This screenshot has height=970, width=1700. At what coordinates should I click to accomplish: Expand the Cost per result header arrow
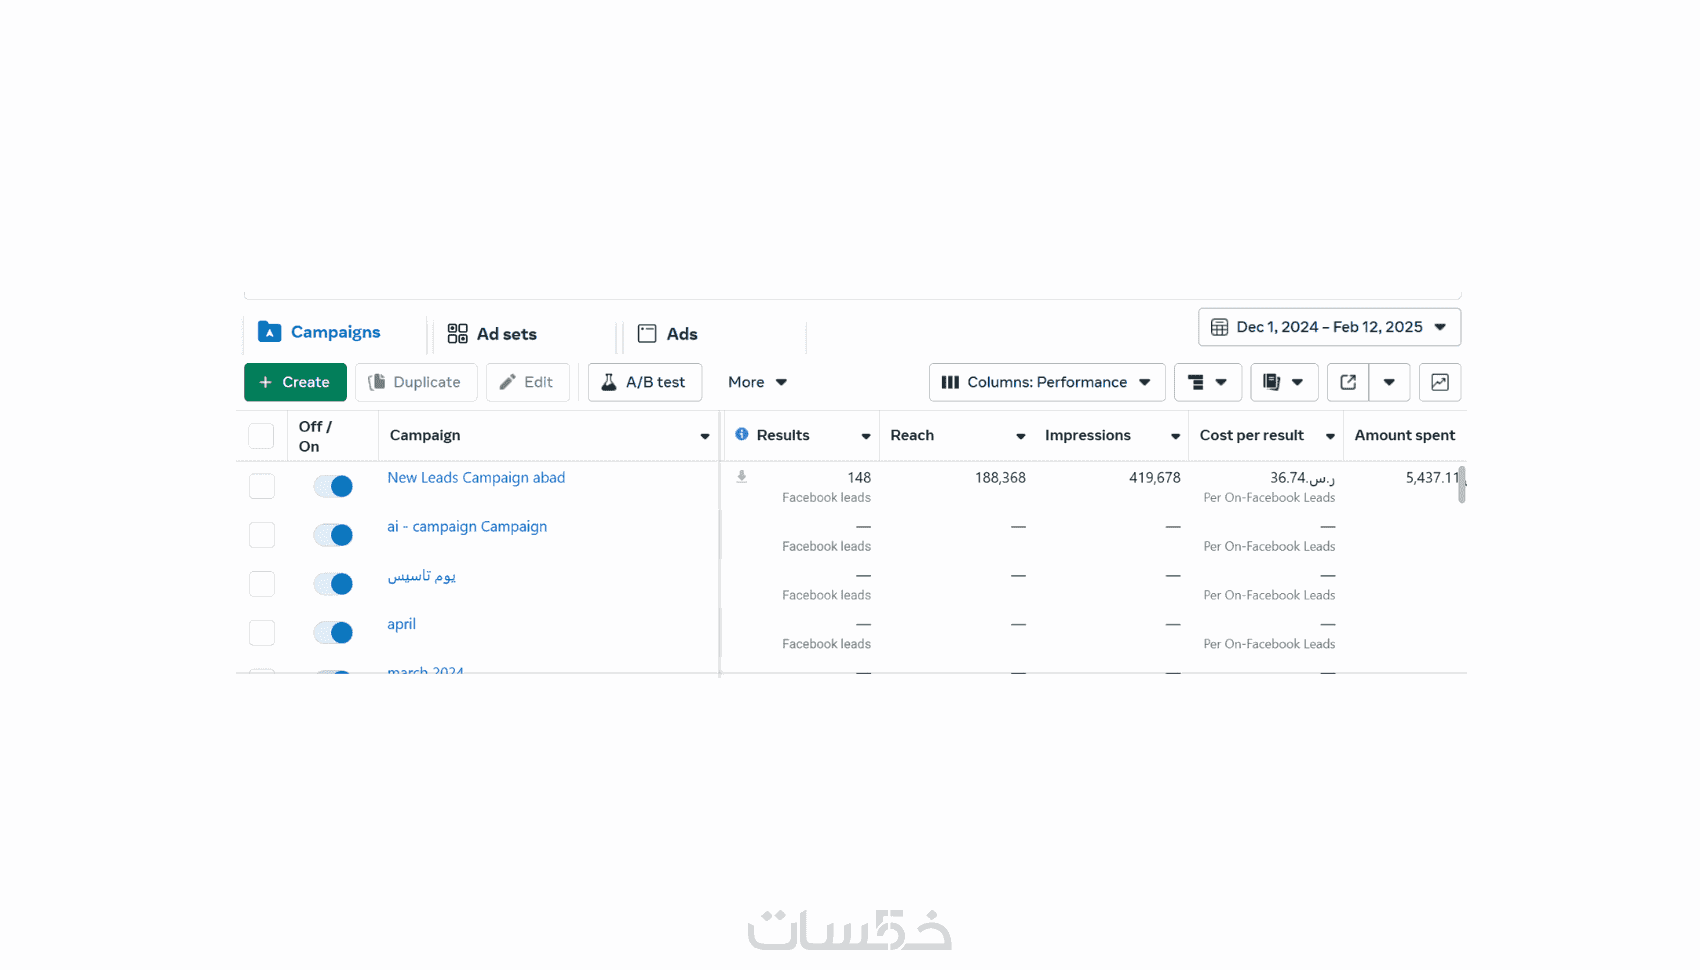click(1330, 437)
